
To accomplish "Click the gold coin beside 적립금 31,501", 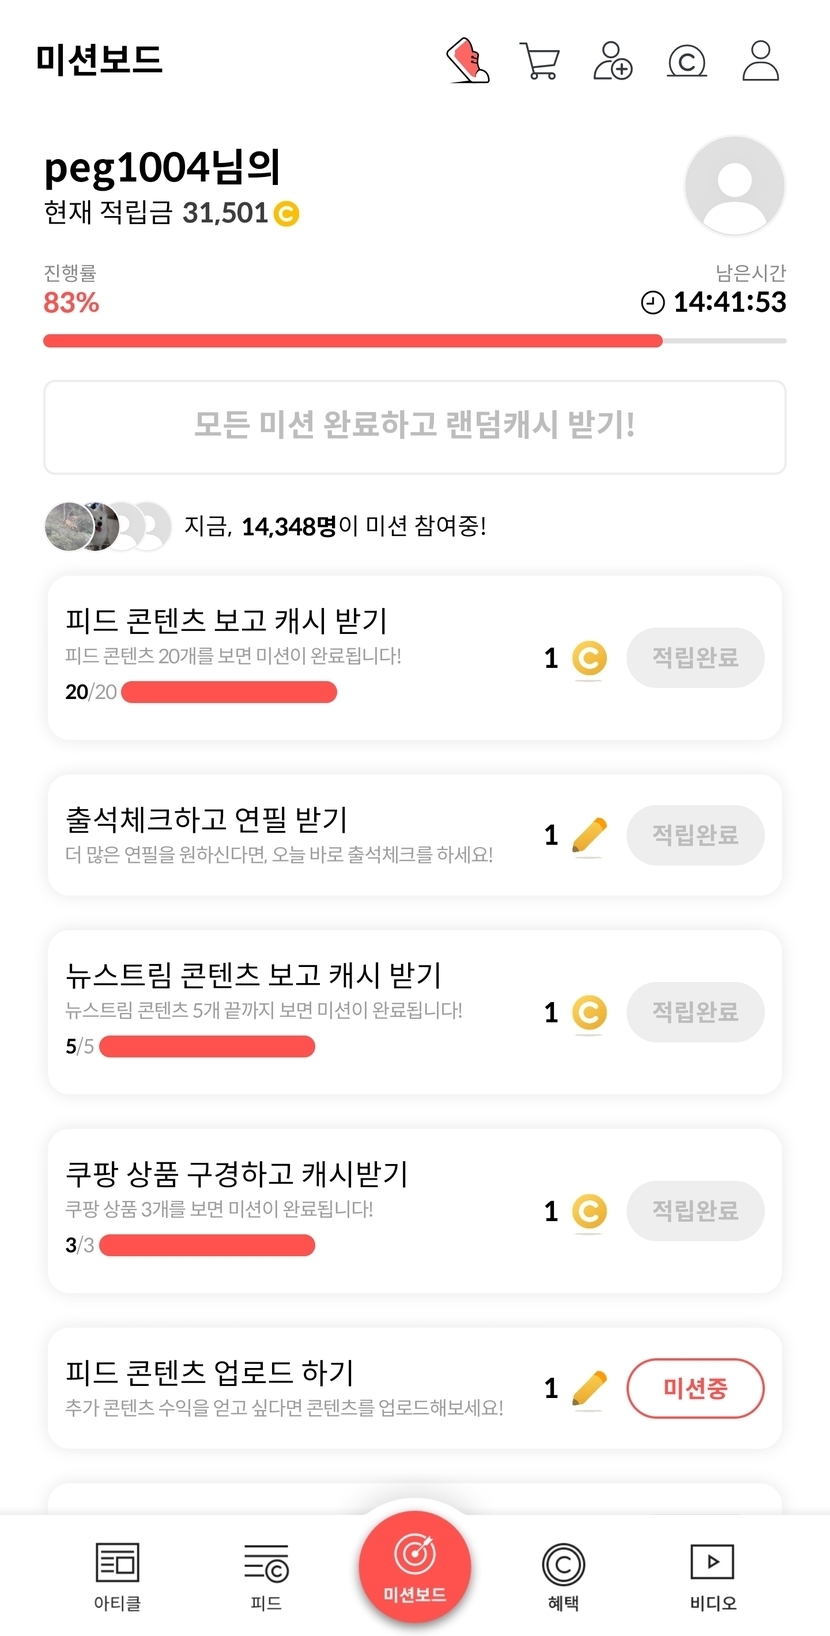I will (287, 214).
